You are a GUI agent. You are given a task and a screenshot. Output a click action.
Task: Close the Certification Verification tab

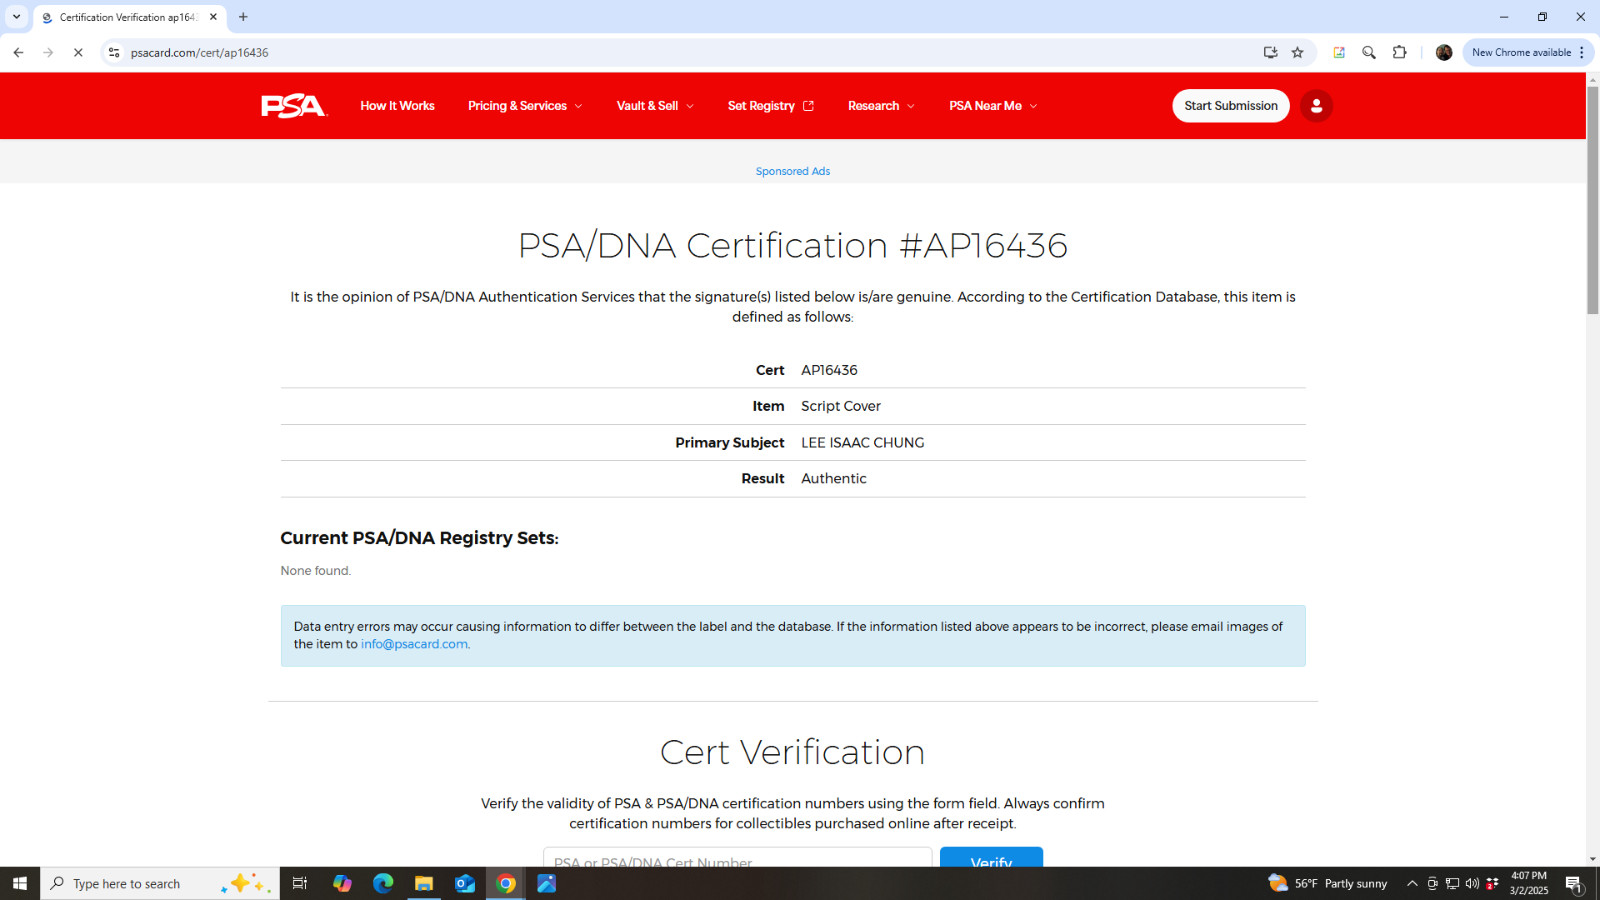(x=213, y=17)
